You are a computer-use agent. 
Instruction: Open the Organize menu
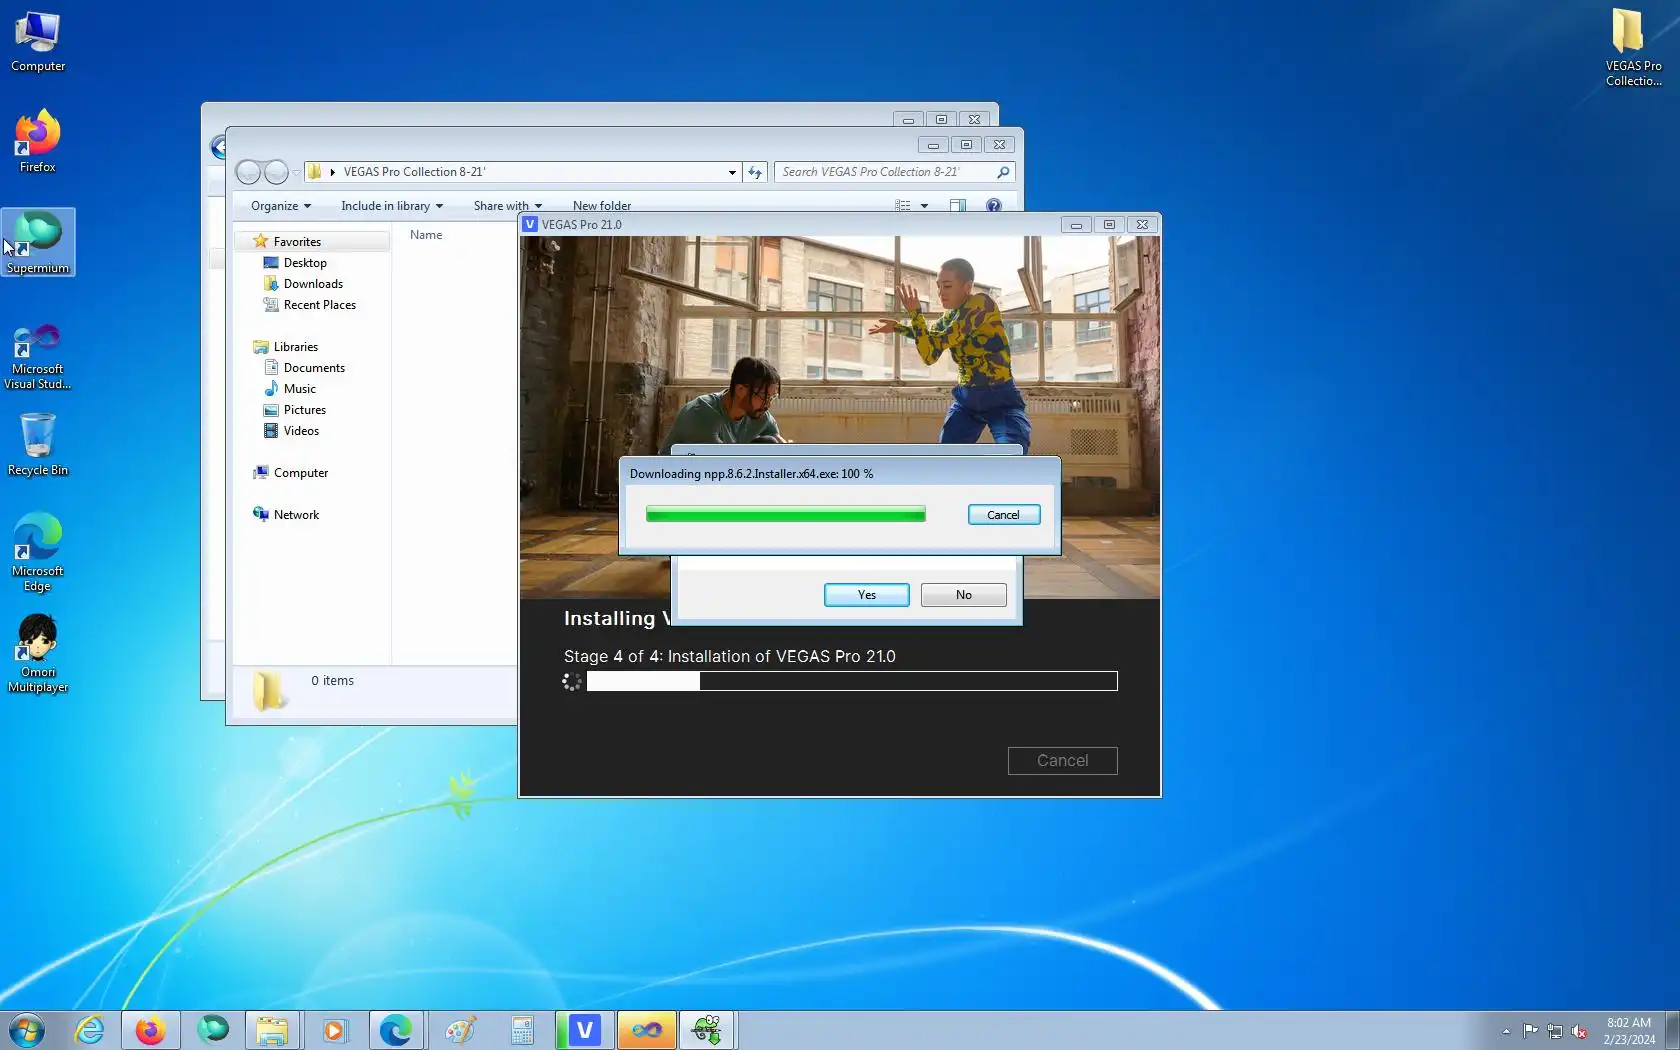(x=281, y=206)
